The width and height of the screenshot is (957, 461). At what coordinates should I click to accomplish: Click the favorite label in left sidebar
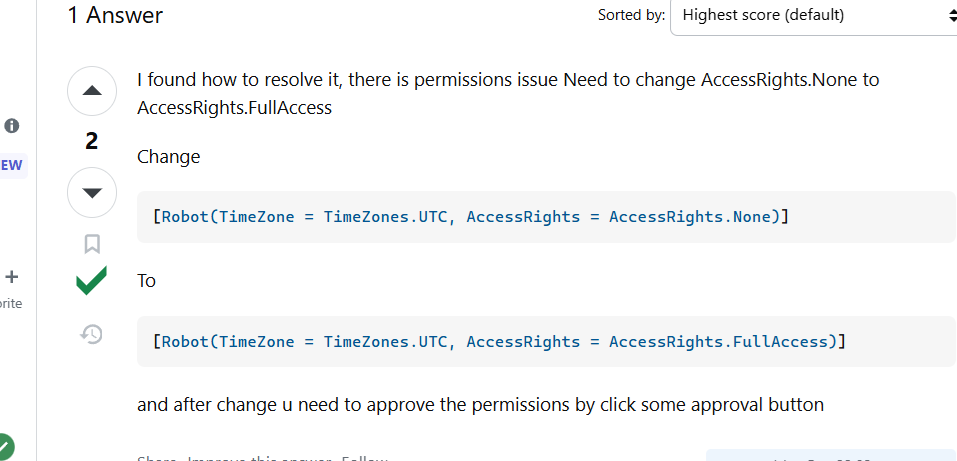[10, 303]
